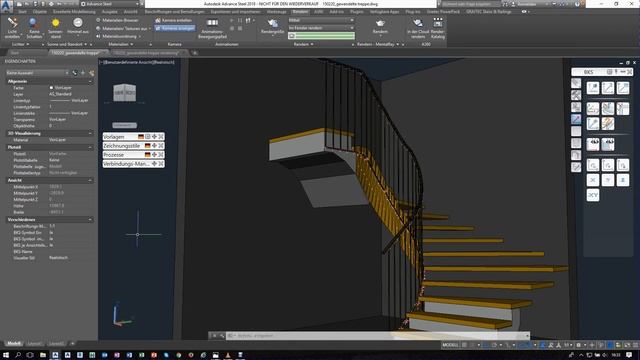Click the help icon in title bar
Viewport: 640px width, 360px height.
[x=577, y=4]
